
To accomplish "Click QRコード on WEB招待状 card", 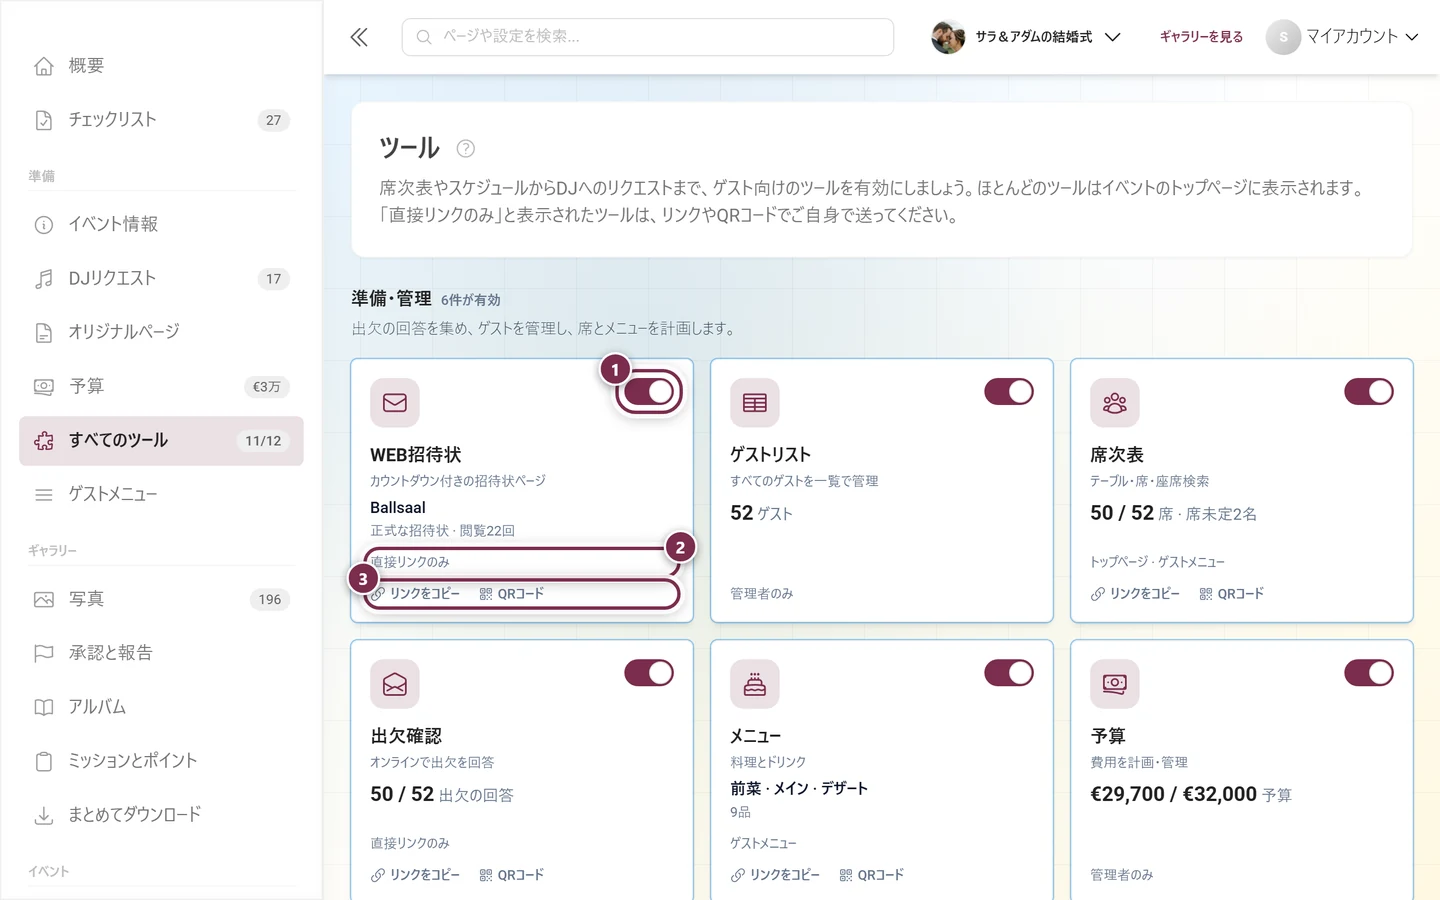I will click(512, 594).
